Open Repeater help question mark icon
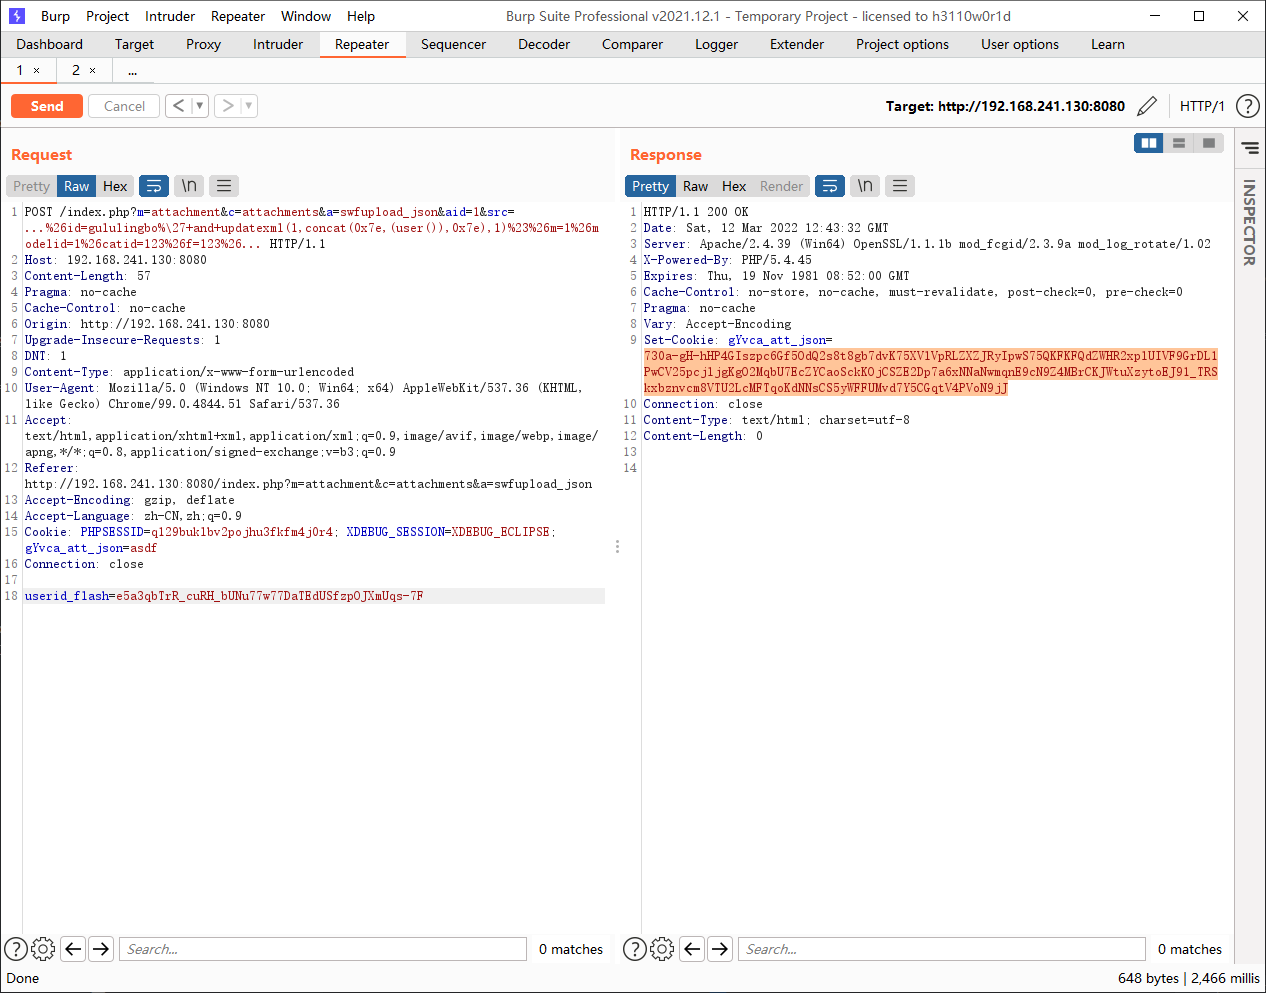This screenshot has height=993, width=1266. coord(1247,106)
